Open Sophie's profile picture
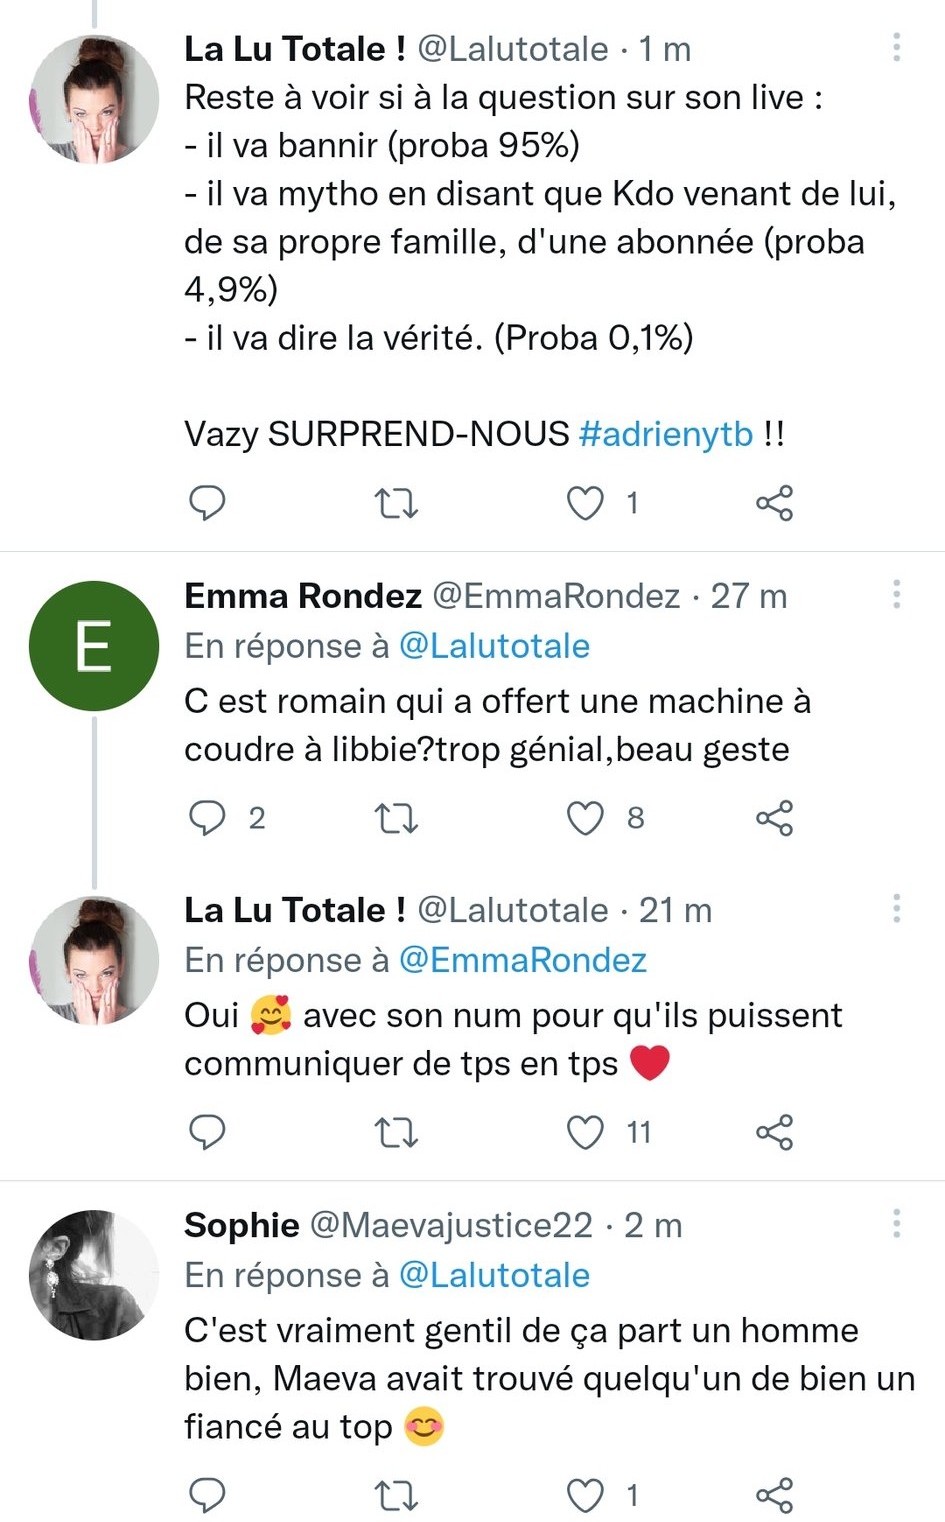 [x=94, y=1274]
